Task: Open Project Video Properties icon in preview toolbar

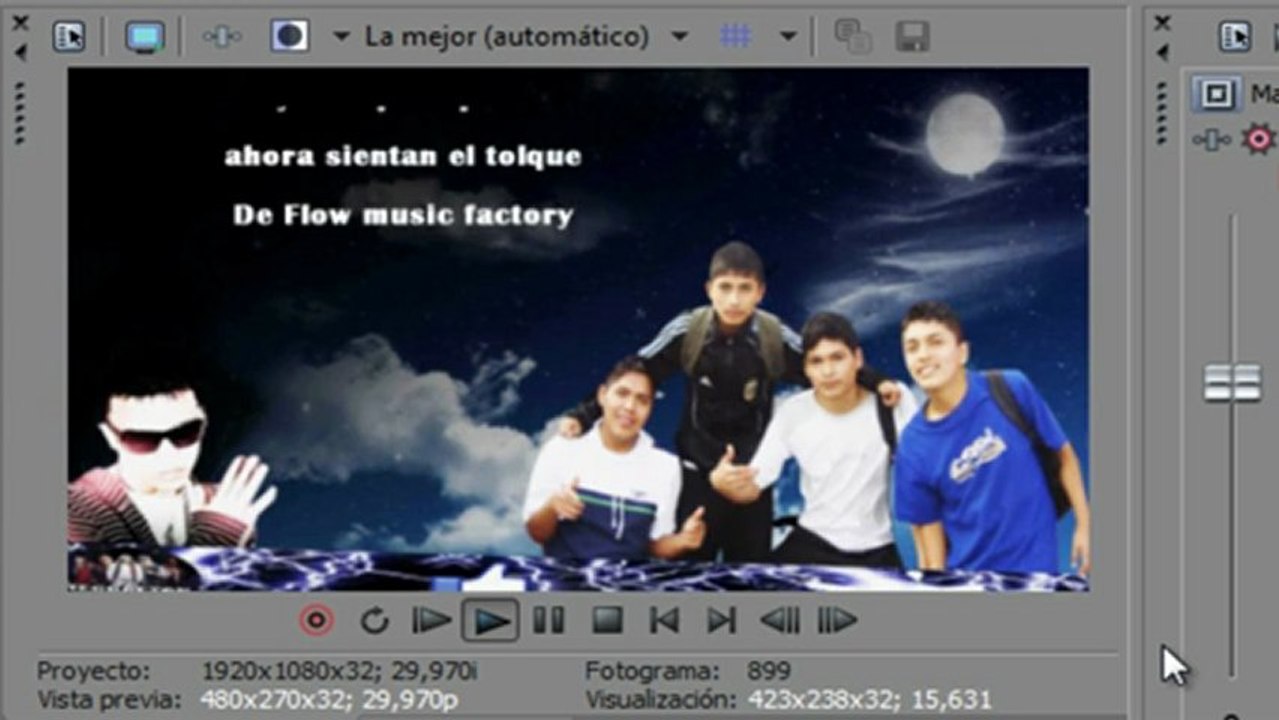Action: (69, 37)
